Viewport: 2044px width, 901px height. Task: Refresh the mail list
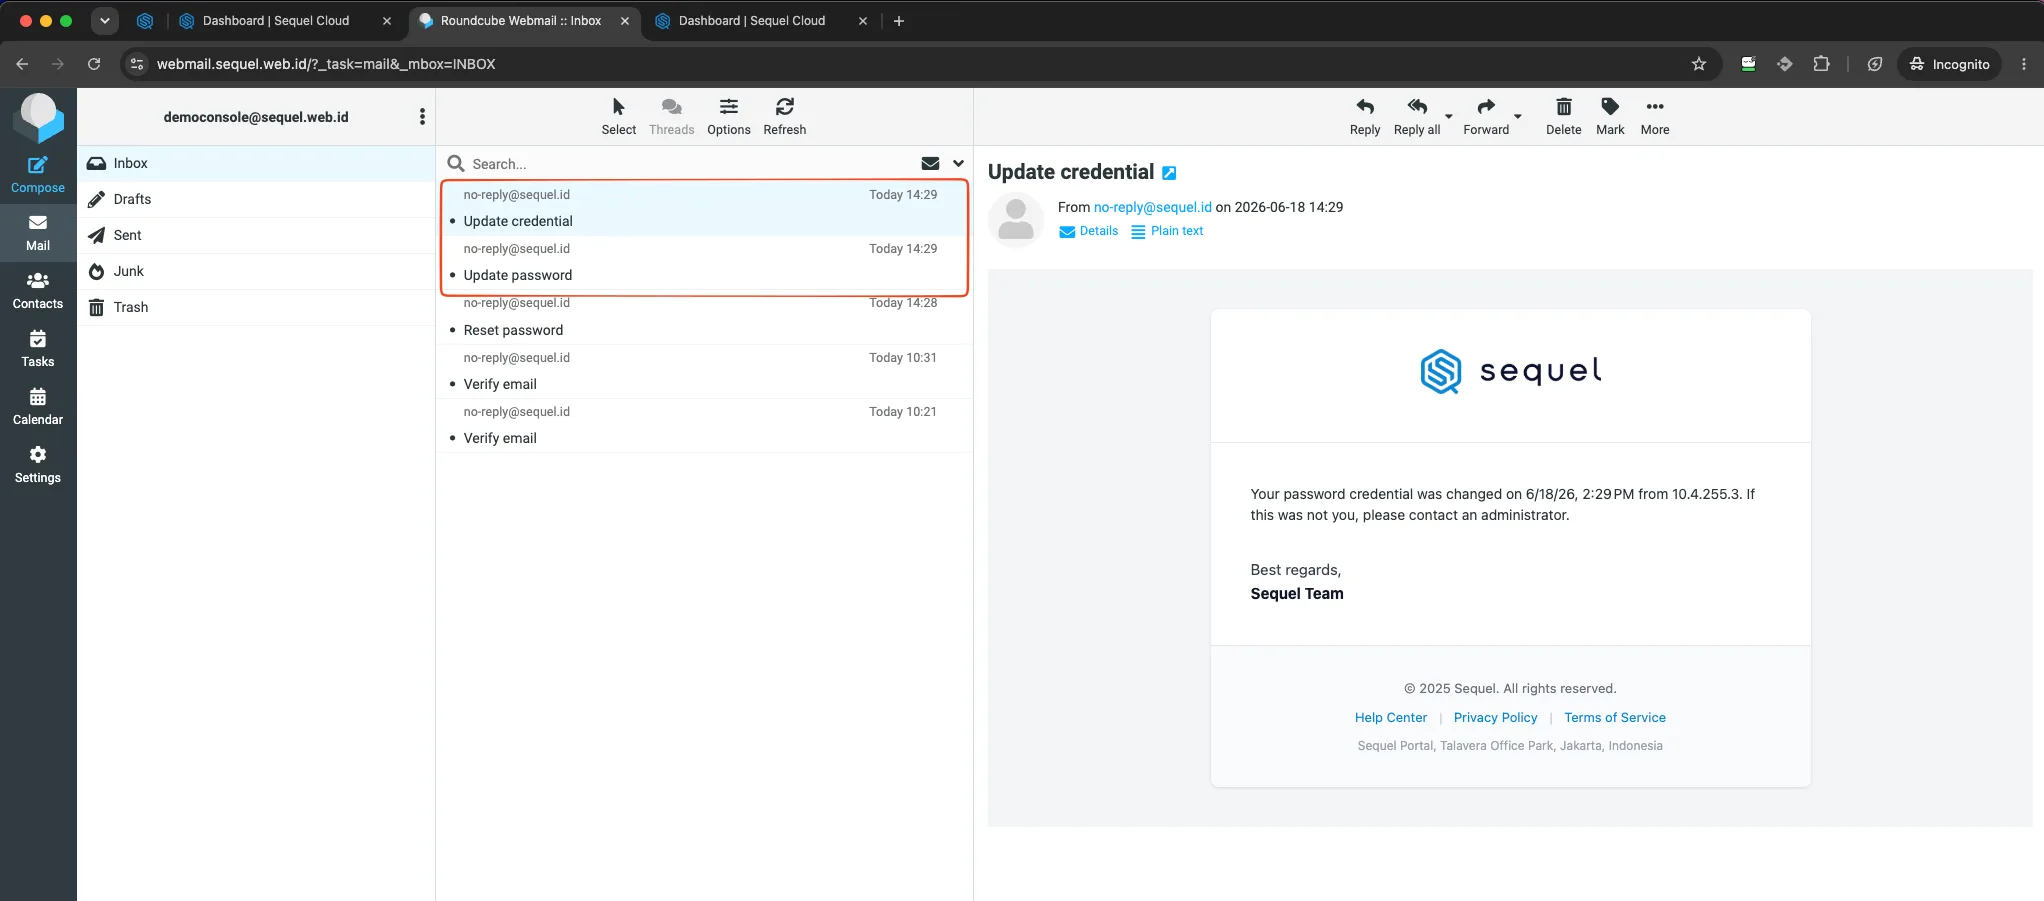pyautogui.click(x=784, y=117)
